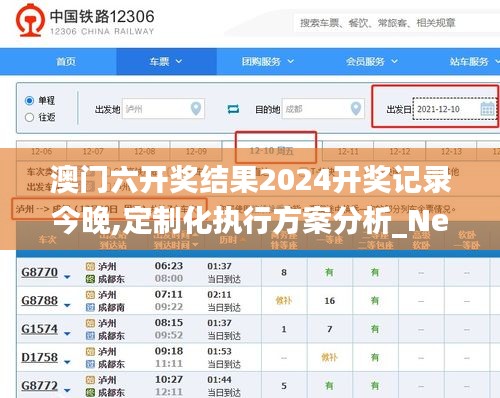500x398 pixels.
Task: Click the 候补 waitlist link for G8788
Action: click(x=284, y=301)
